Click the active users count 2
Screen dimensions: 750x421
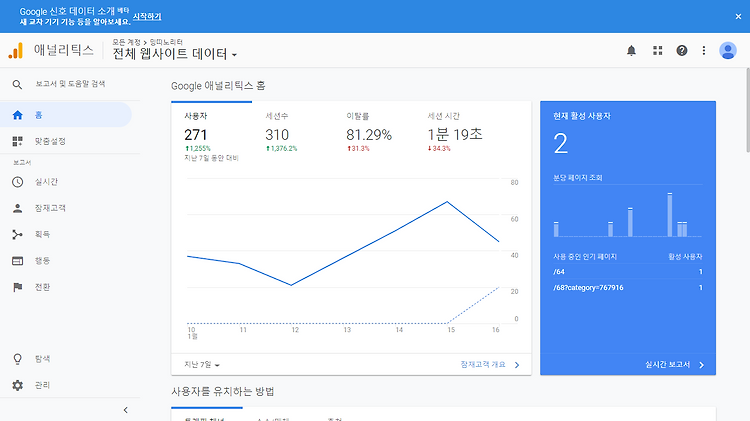coord(561,144)
